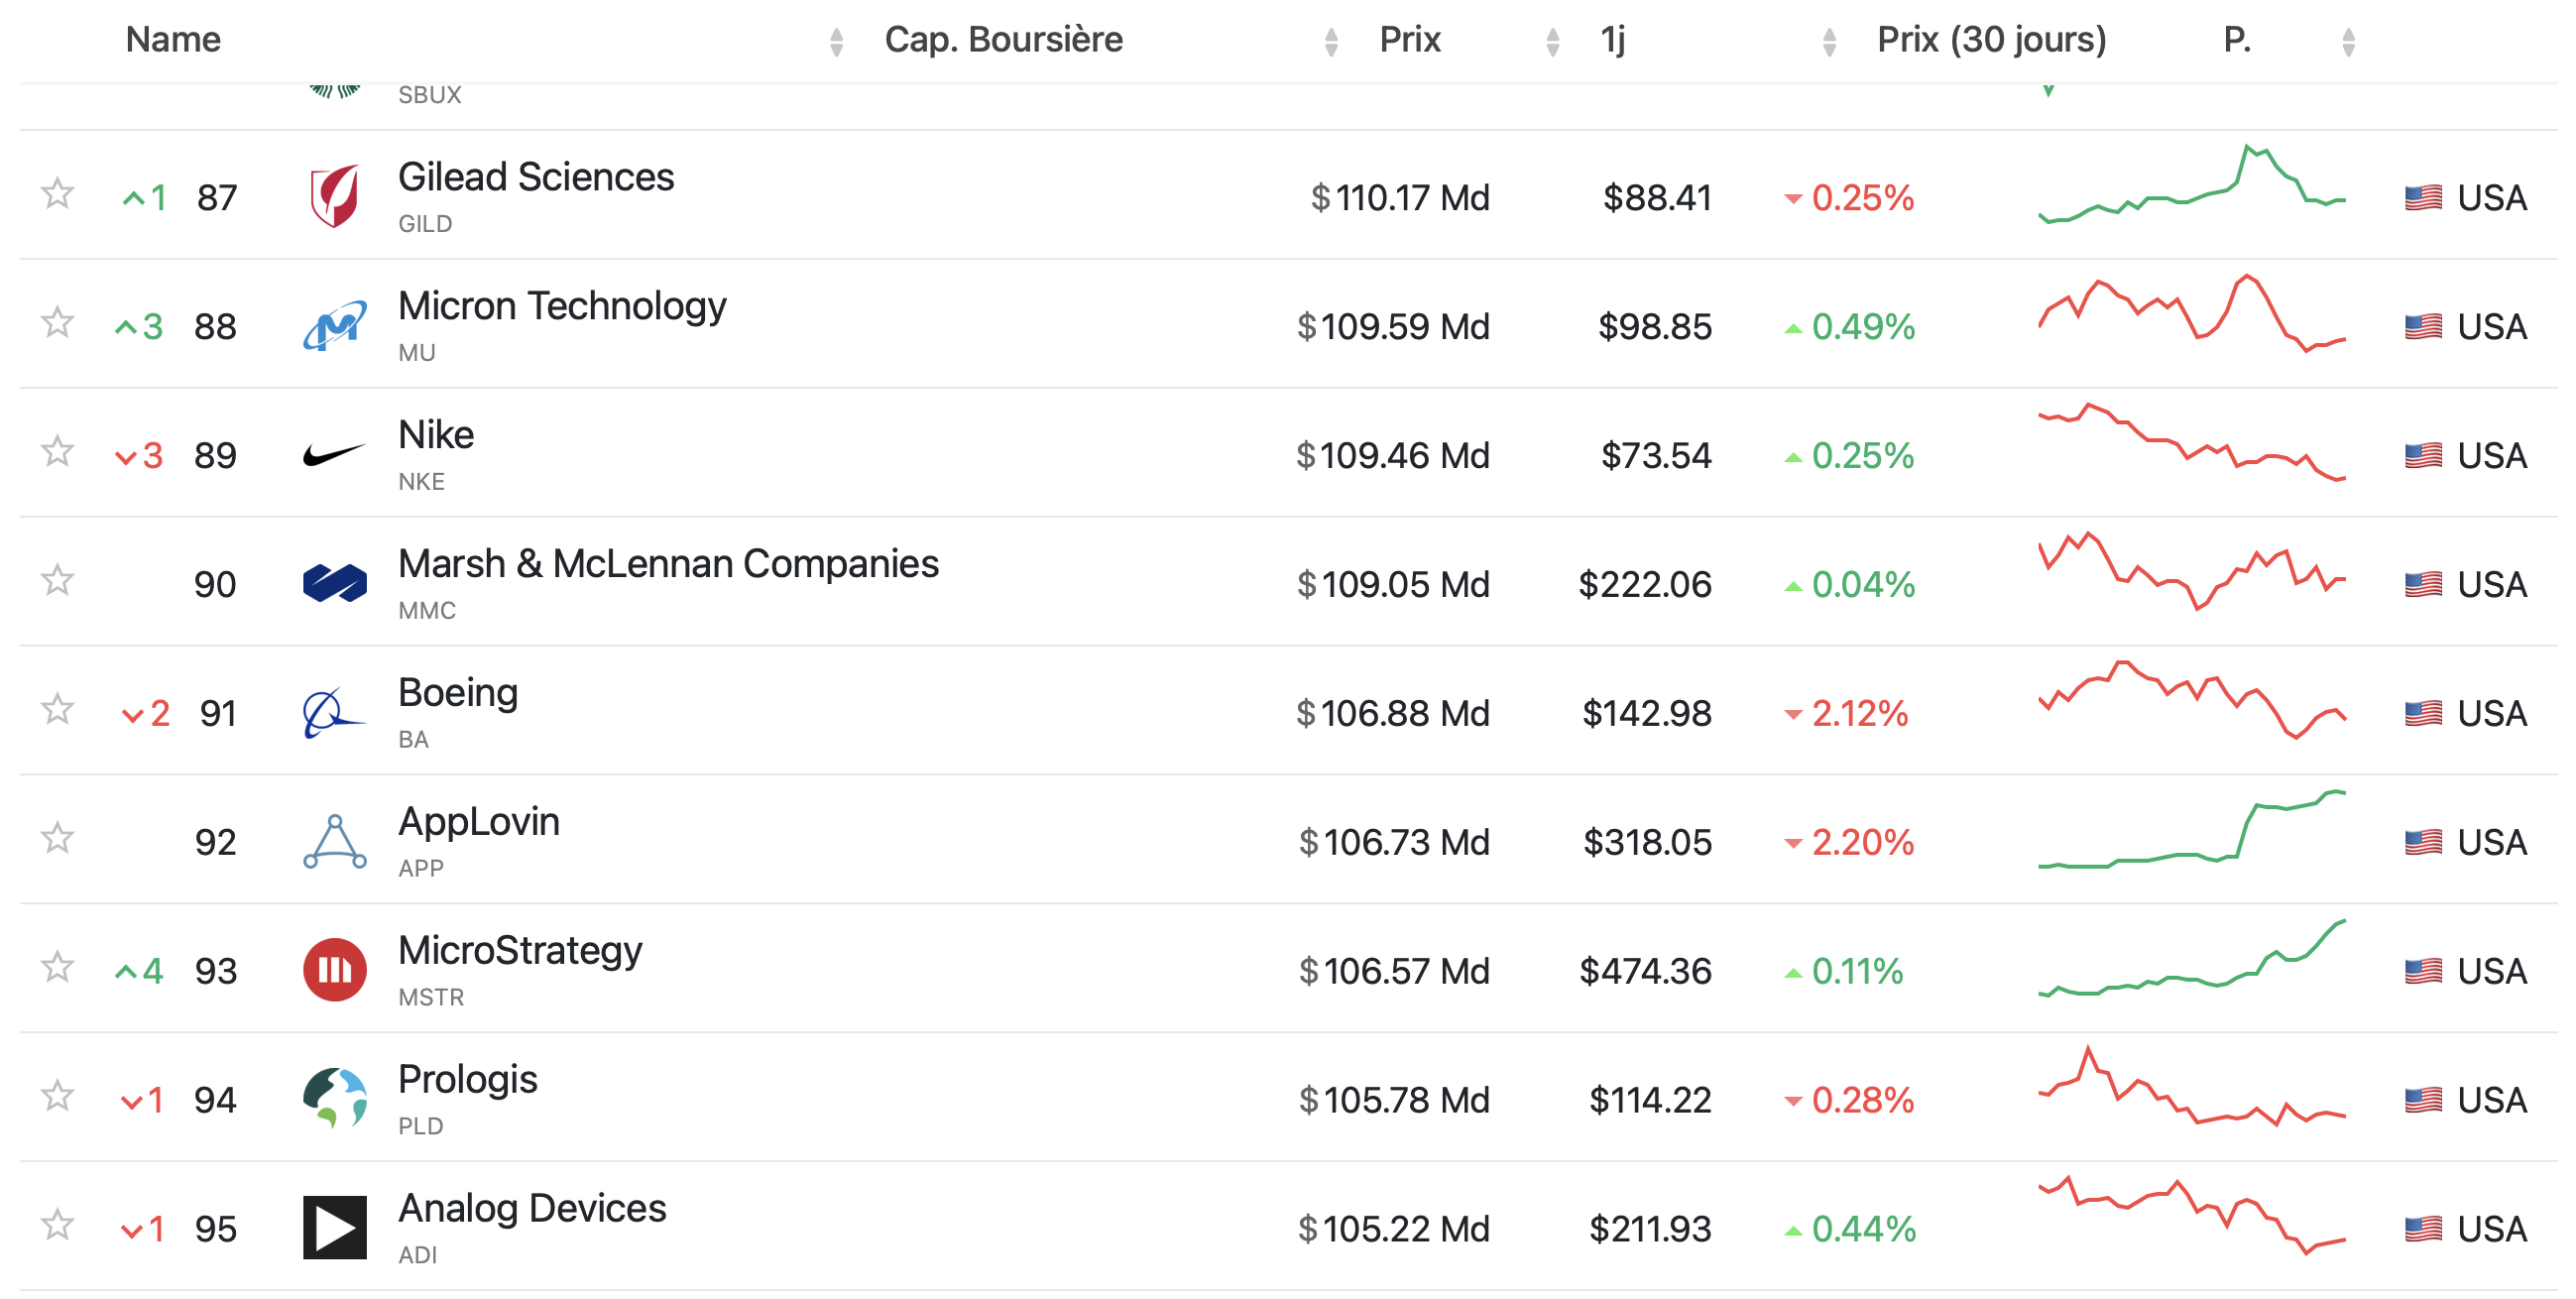Open the MicroStrategy company page

520,951
